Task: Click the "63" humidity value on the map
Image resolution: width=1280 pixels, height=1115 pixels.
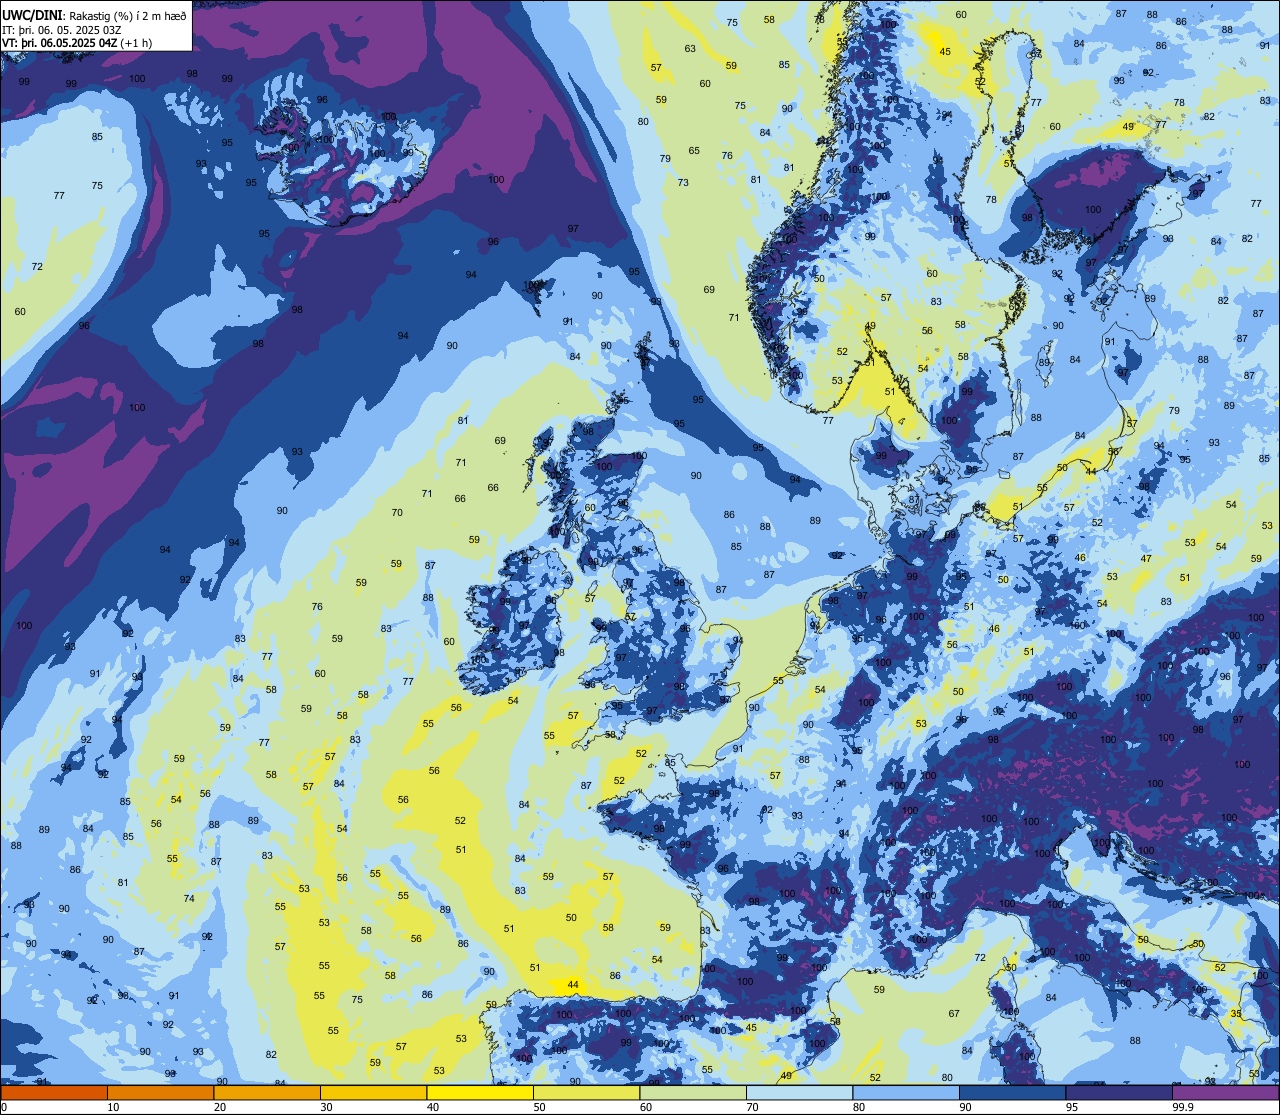Action: 690,49
